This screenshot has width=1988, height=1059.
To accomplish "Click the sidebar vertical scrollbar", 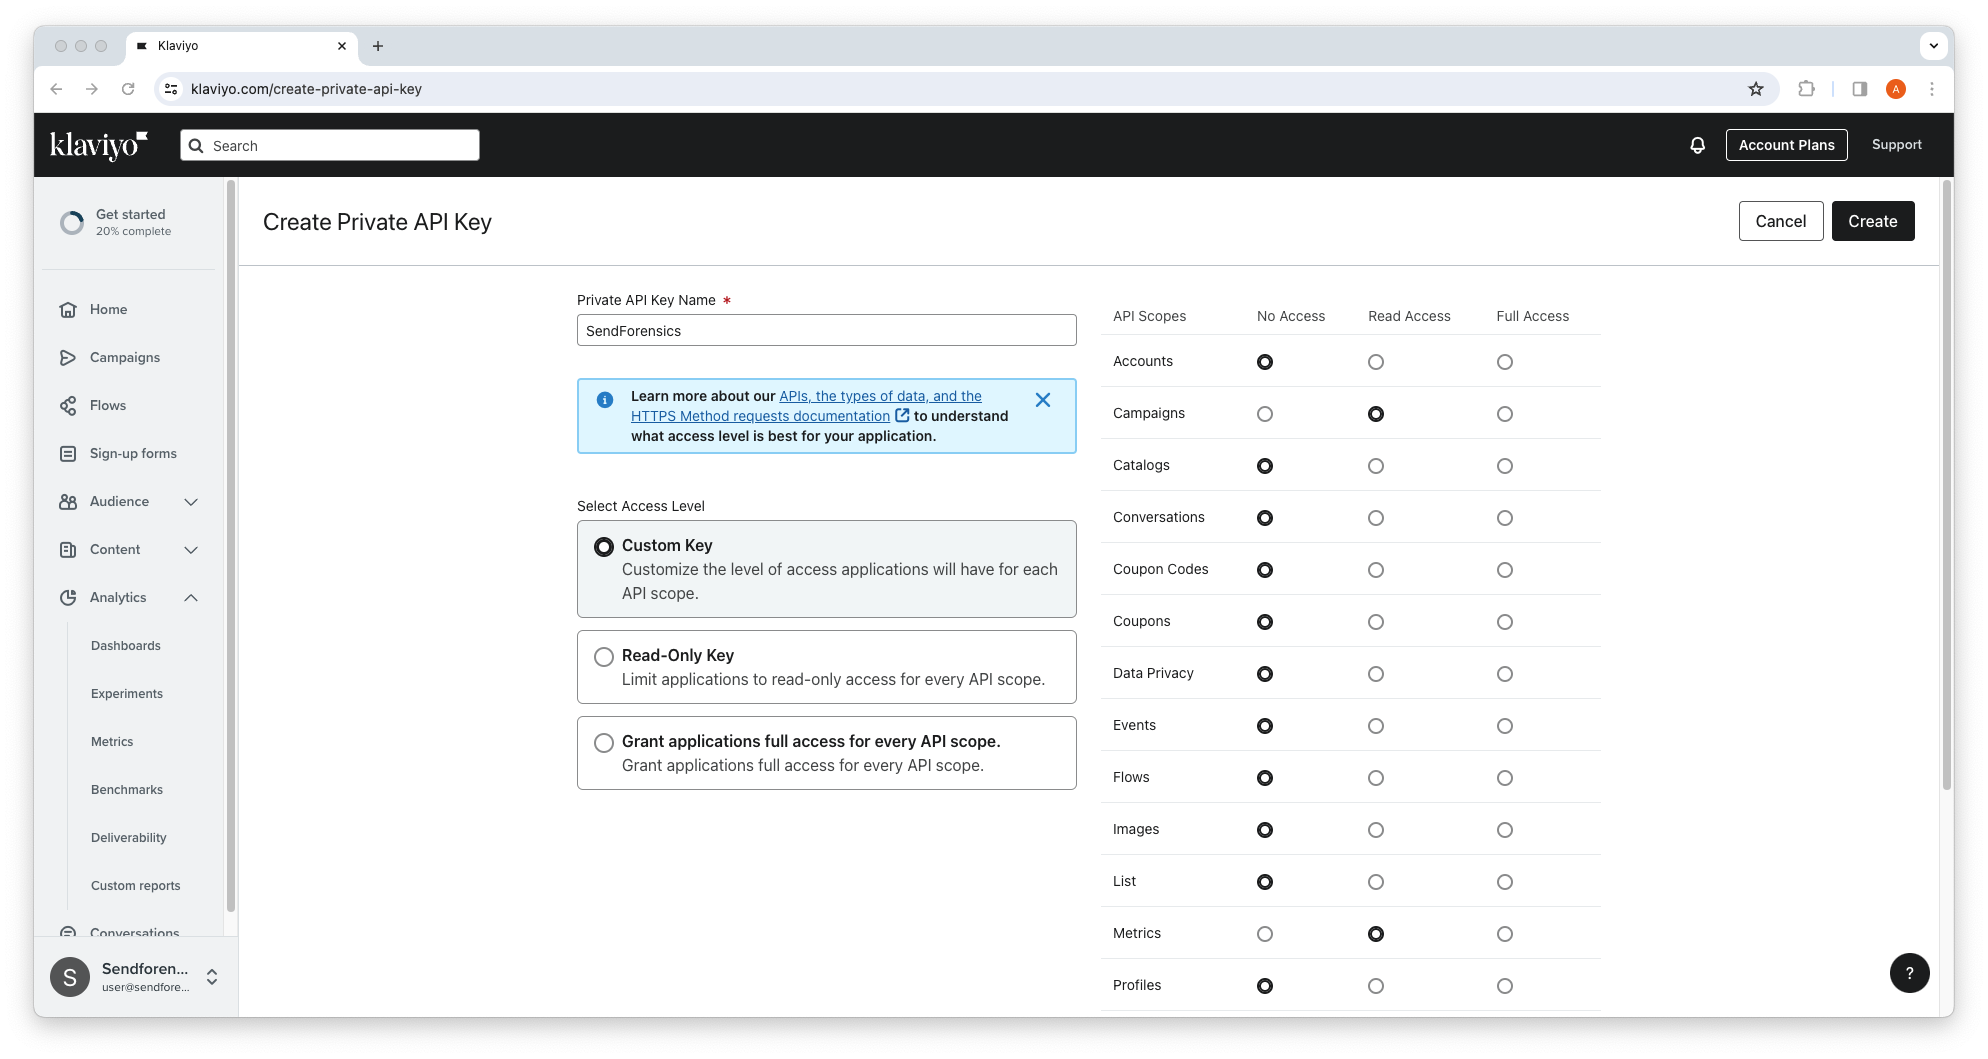I will [x=231, y=546].
